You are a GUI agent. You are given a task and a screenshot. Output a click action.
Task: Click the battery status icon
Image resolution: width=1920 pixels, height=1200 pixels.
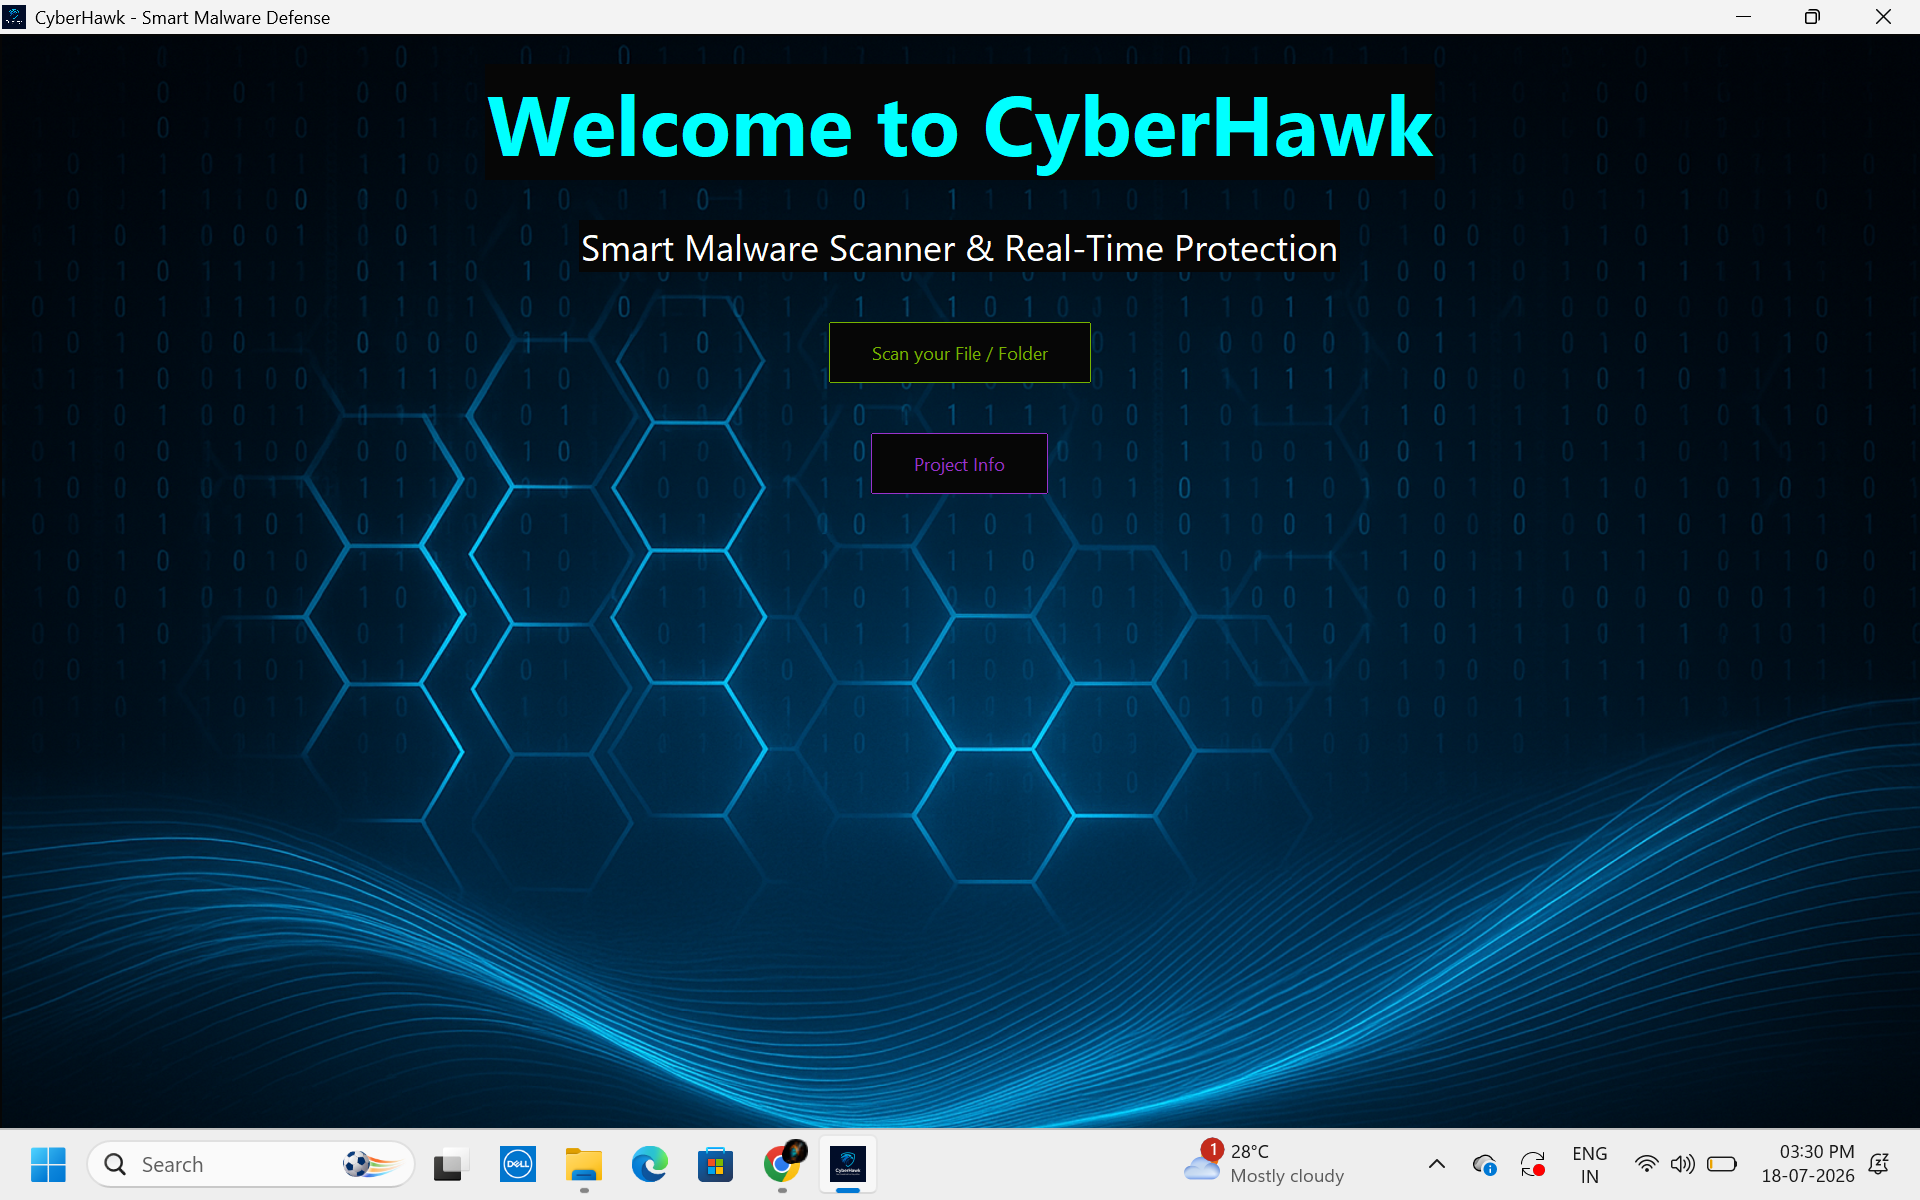coord(1721,1164)
